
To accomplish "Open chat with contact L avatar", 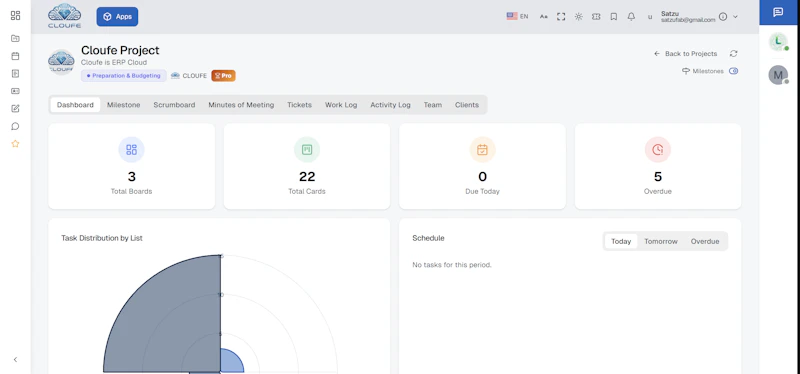I will click(x=778, y=42).
